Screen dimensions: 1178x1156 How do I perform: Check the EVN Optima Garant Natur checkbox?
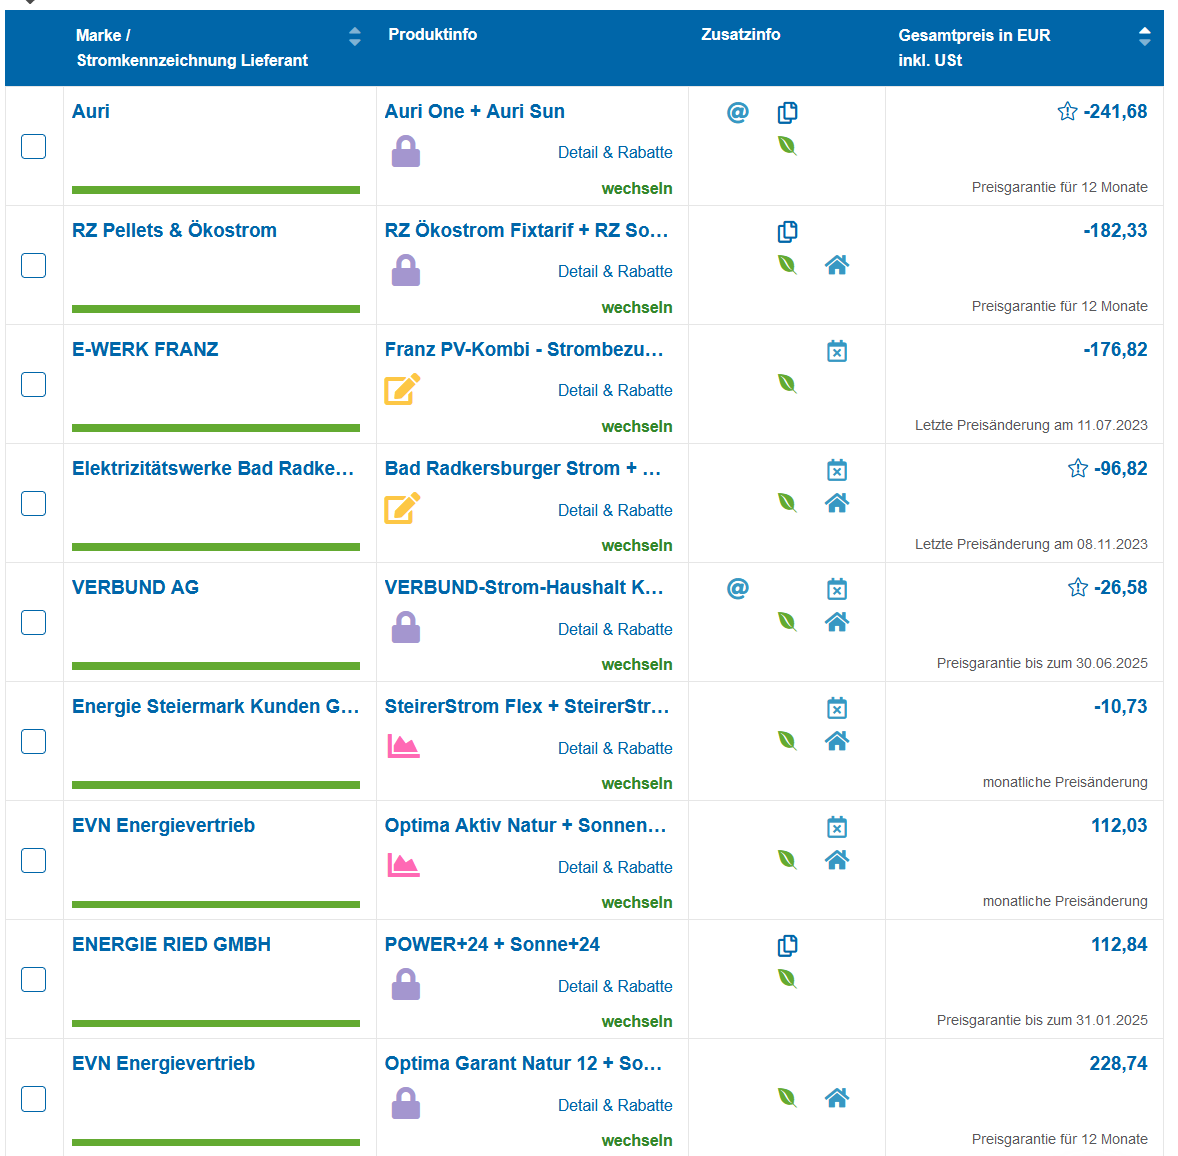click(33, 1099)
